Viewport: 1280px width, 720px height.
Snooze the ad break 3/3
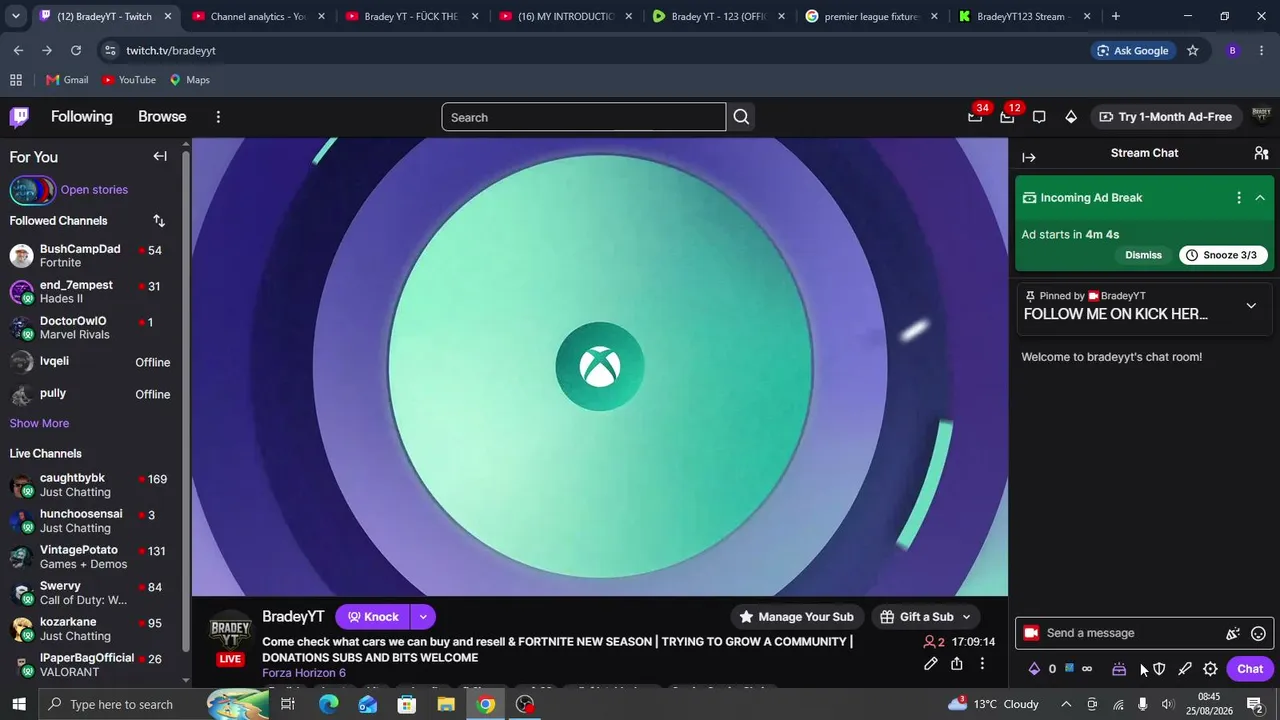[x=1224, y=255]
